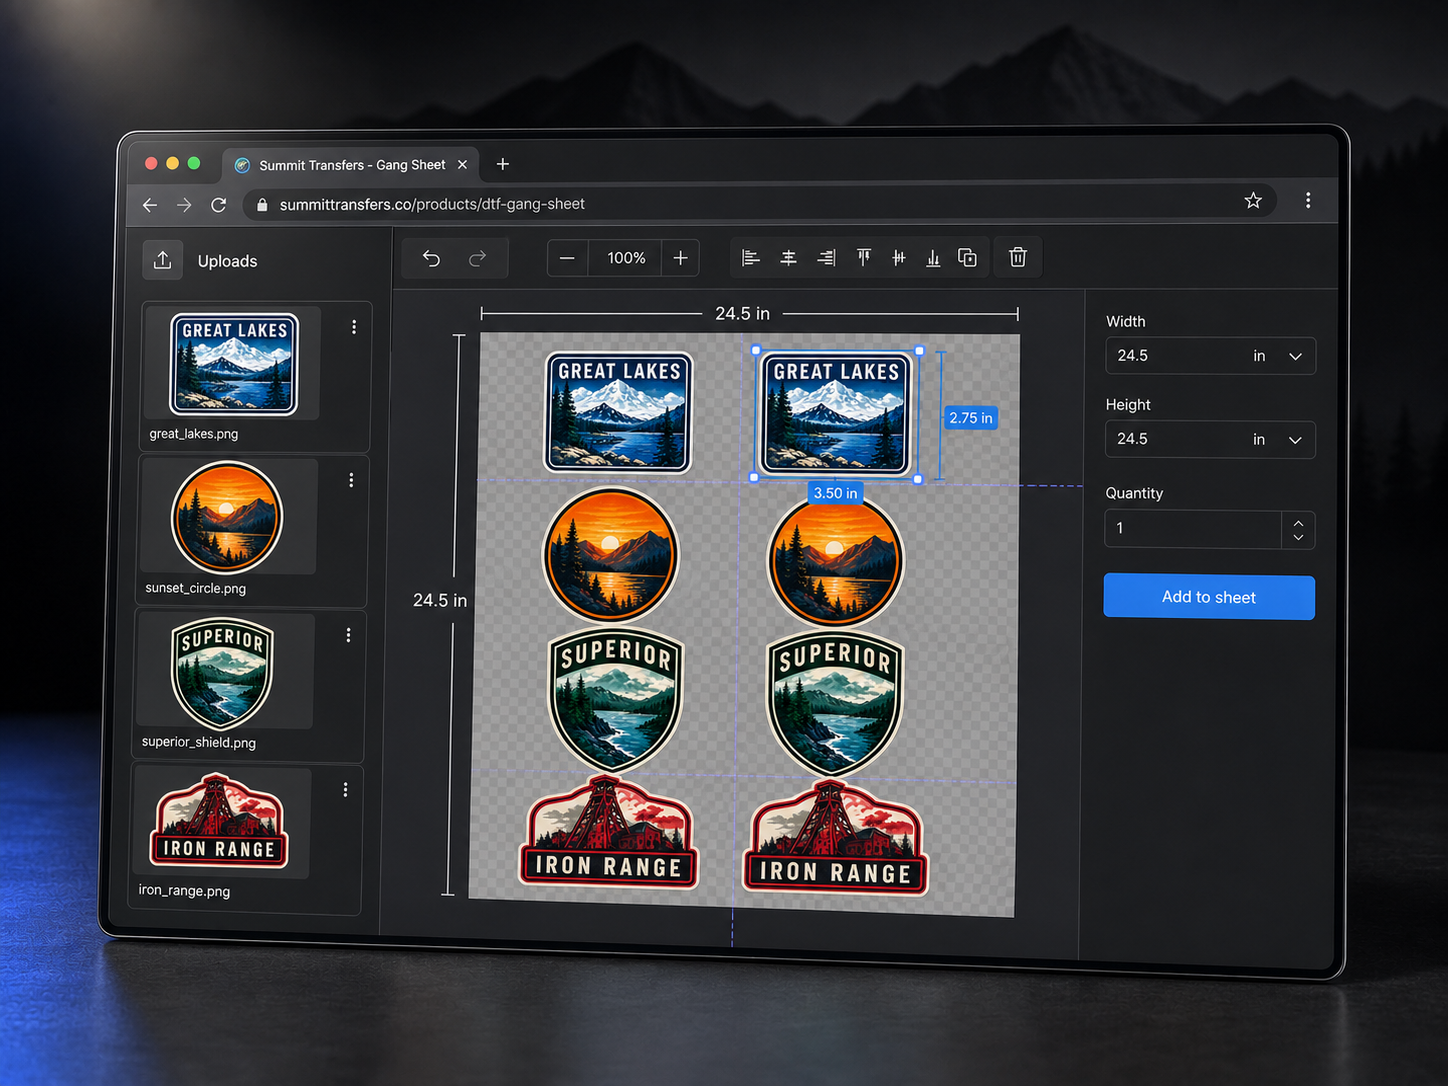Viewport: 1448px width, 1086px height.
Task: Select the right-column sunset circle on canvas
Action: coord(835,560)
